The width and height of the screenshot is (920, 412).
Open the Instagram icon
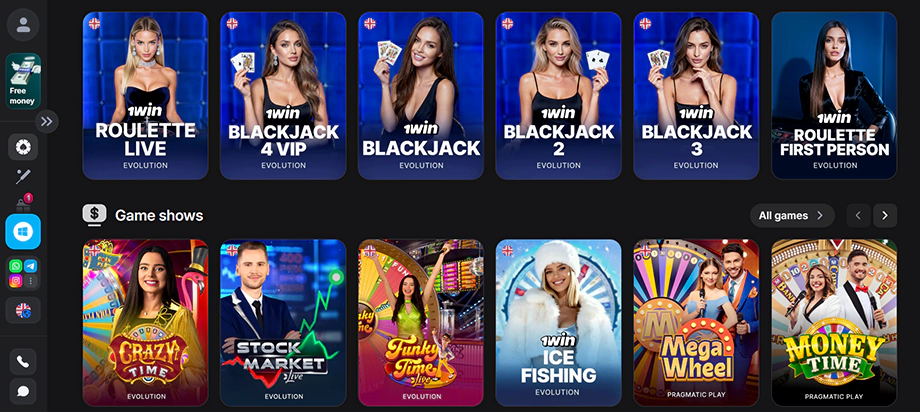tap(16, 281)
